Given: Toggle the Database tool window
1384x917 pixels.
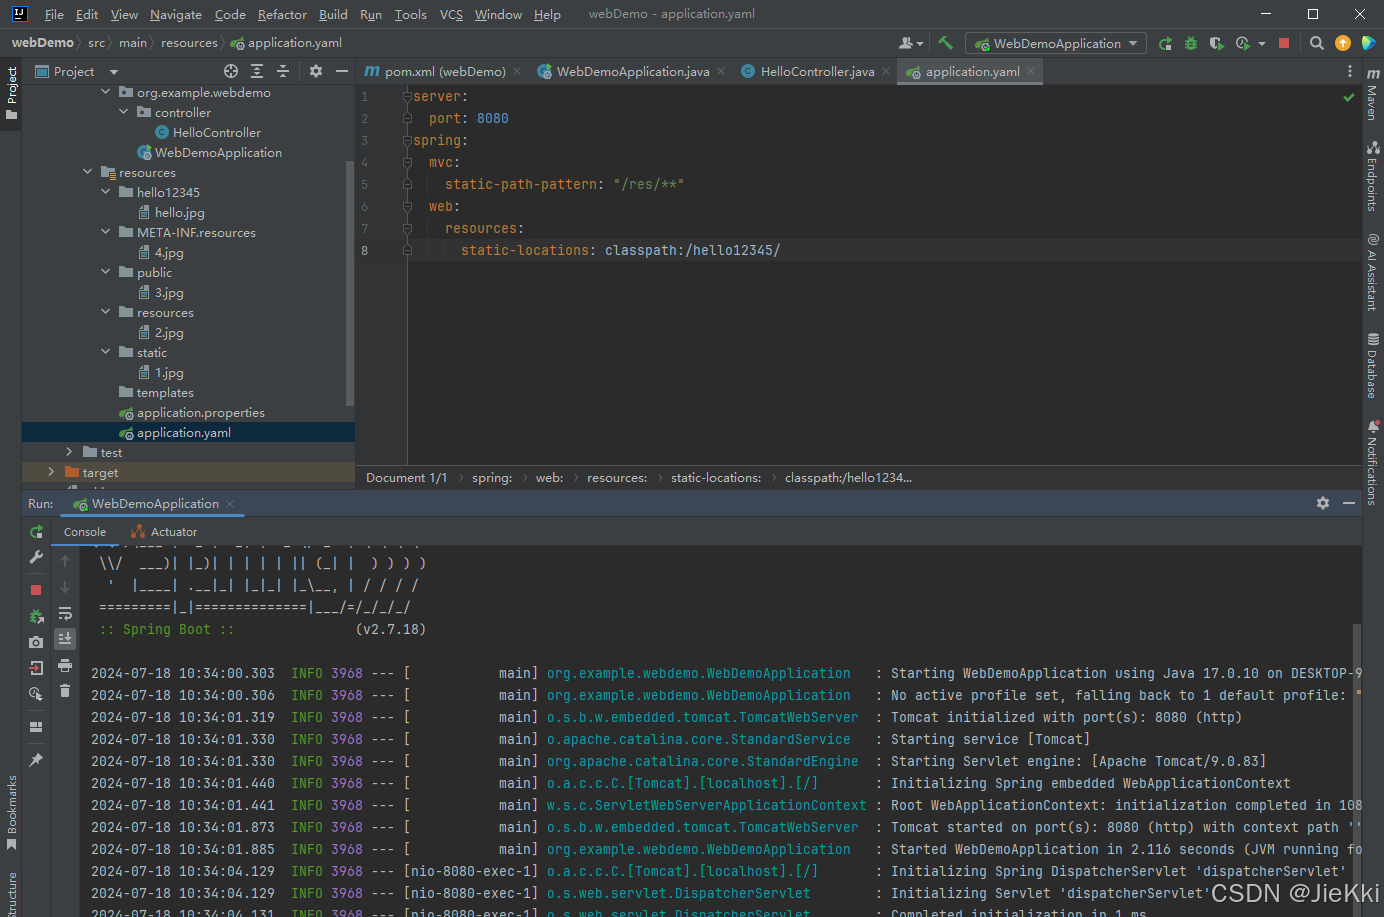Looking at the screenshot, I should tap(1373, 365).
